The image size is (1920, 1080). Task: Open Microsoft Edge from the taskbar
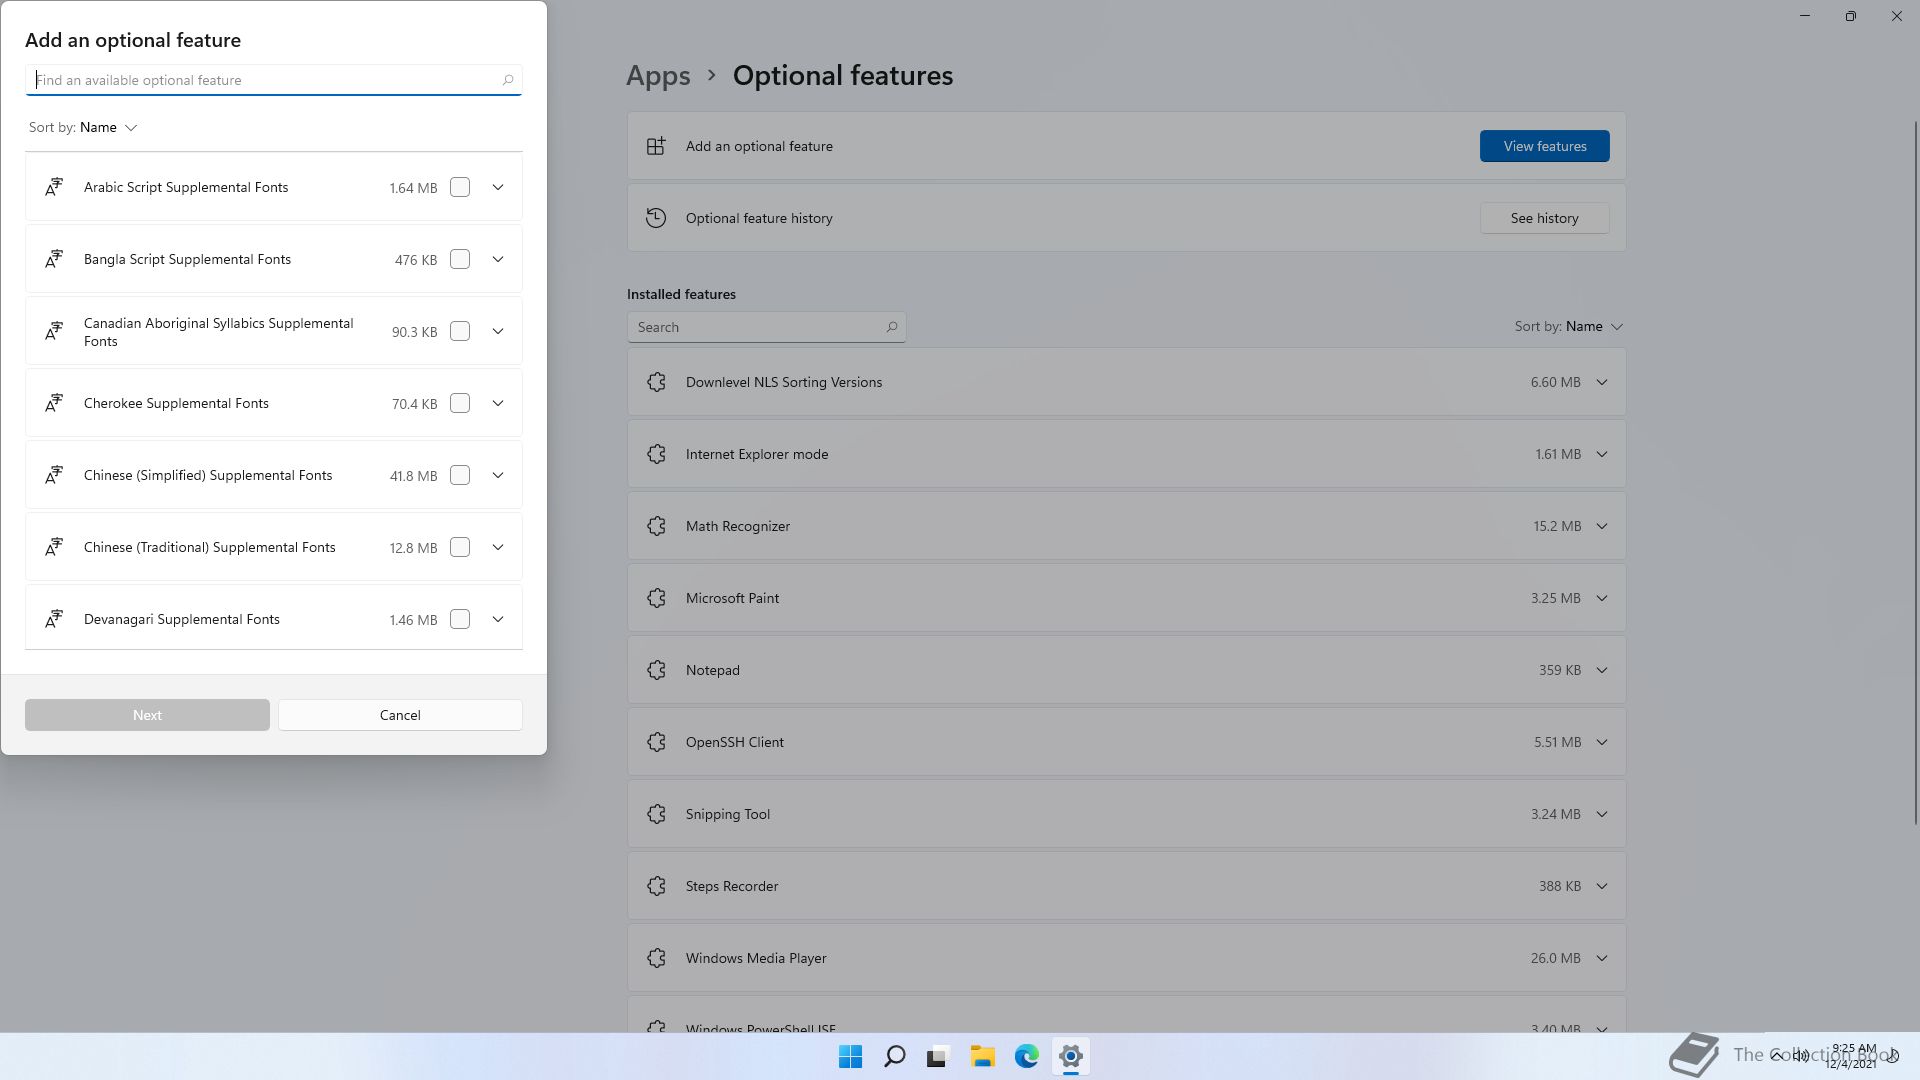point(1026,1056)
